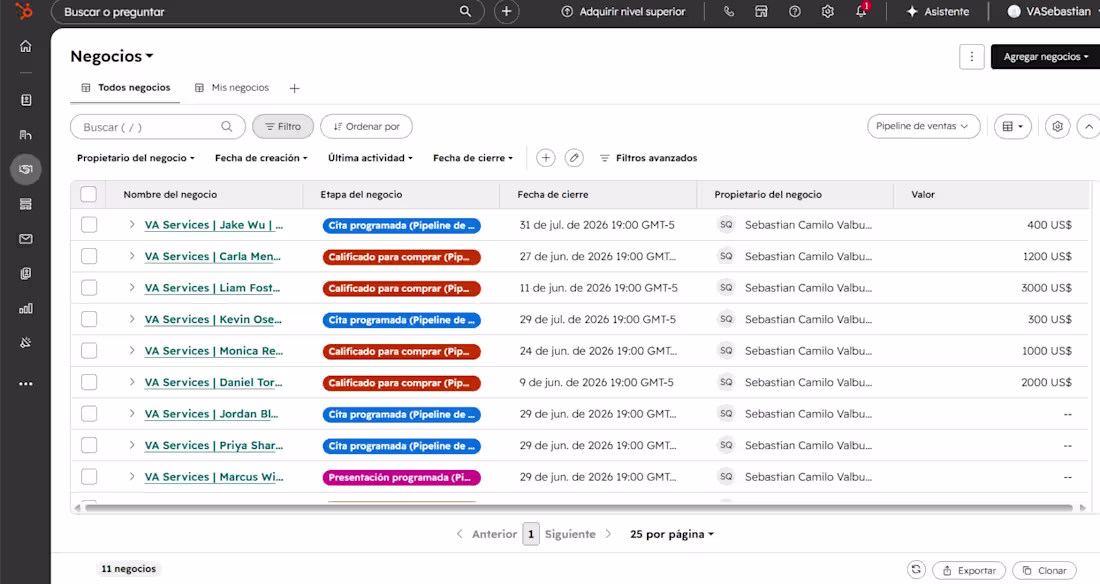Open the notifications bell
Viewport: 1100px width, 584px height.
click(x=861, y=11)
